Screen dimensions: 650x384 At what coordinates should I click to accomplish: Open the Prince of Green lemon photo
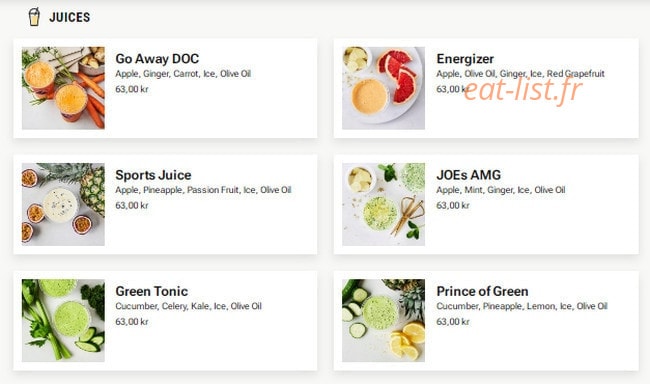[x=383, y=320]
